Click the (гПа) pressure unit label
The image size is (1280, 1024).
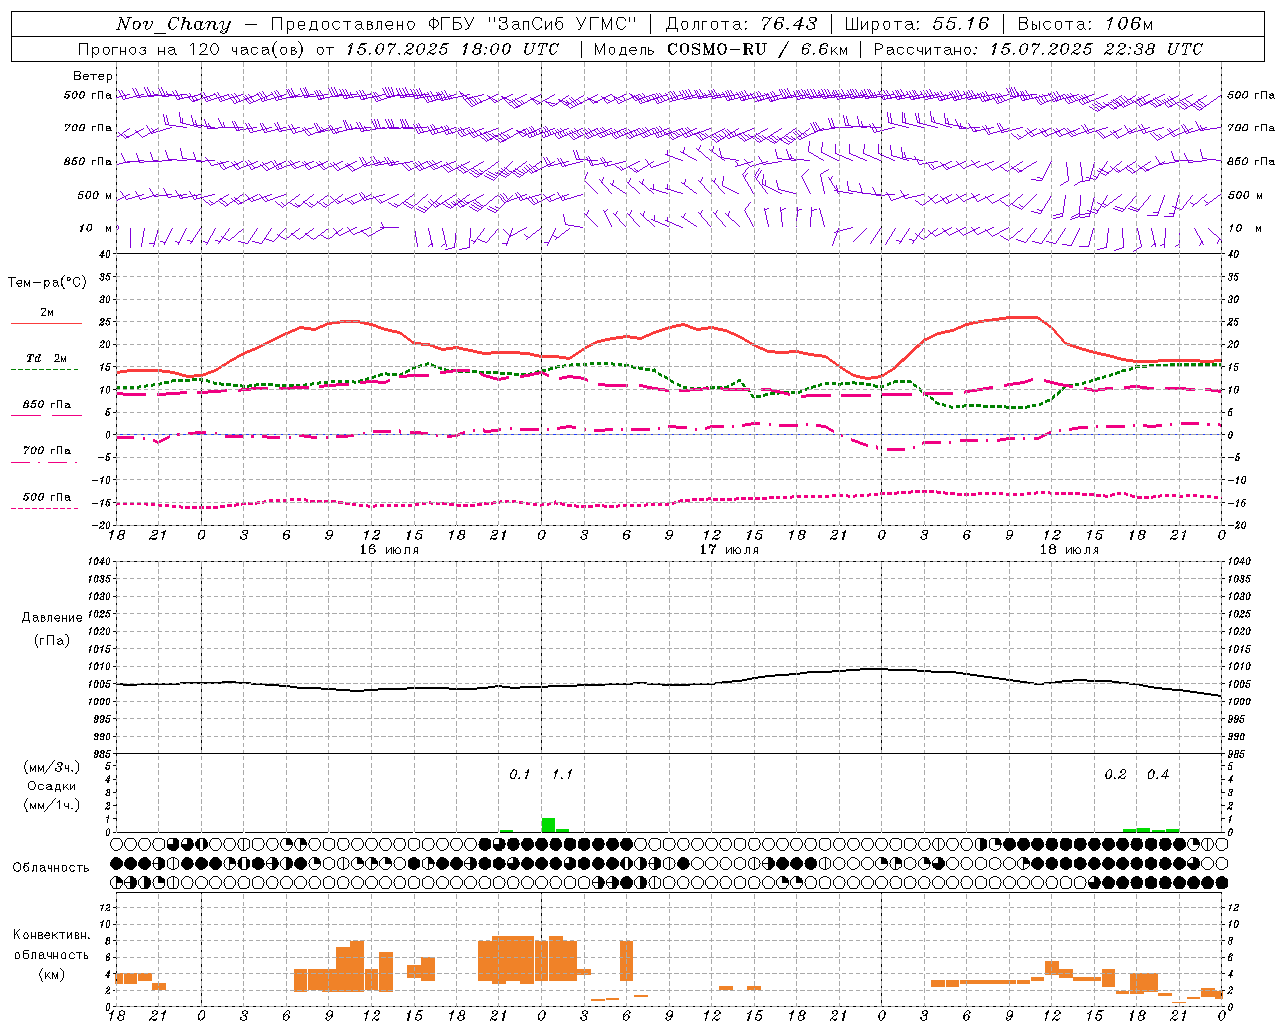click(x=52, y=640)
